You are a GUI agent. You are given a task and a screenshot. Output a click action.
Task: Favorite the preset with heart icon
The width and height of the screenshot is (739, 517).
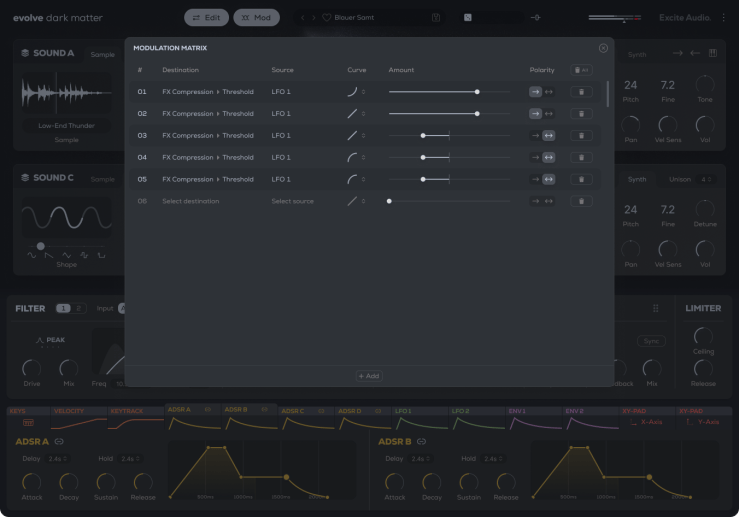point(326,17)
